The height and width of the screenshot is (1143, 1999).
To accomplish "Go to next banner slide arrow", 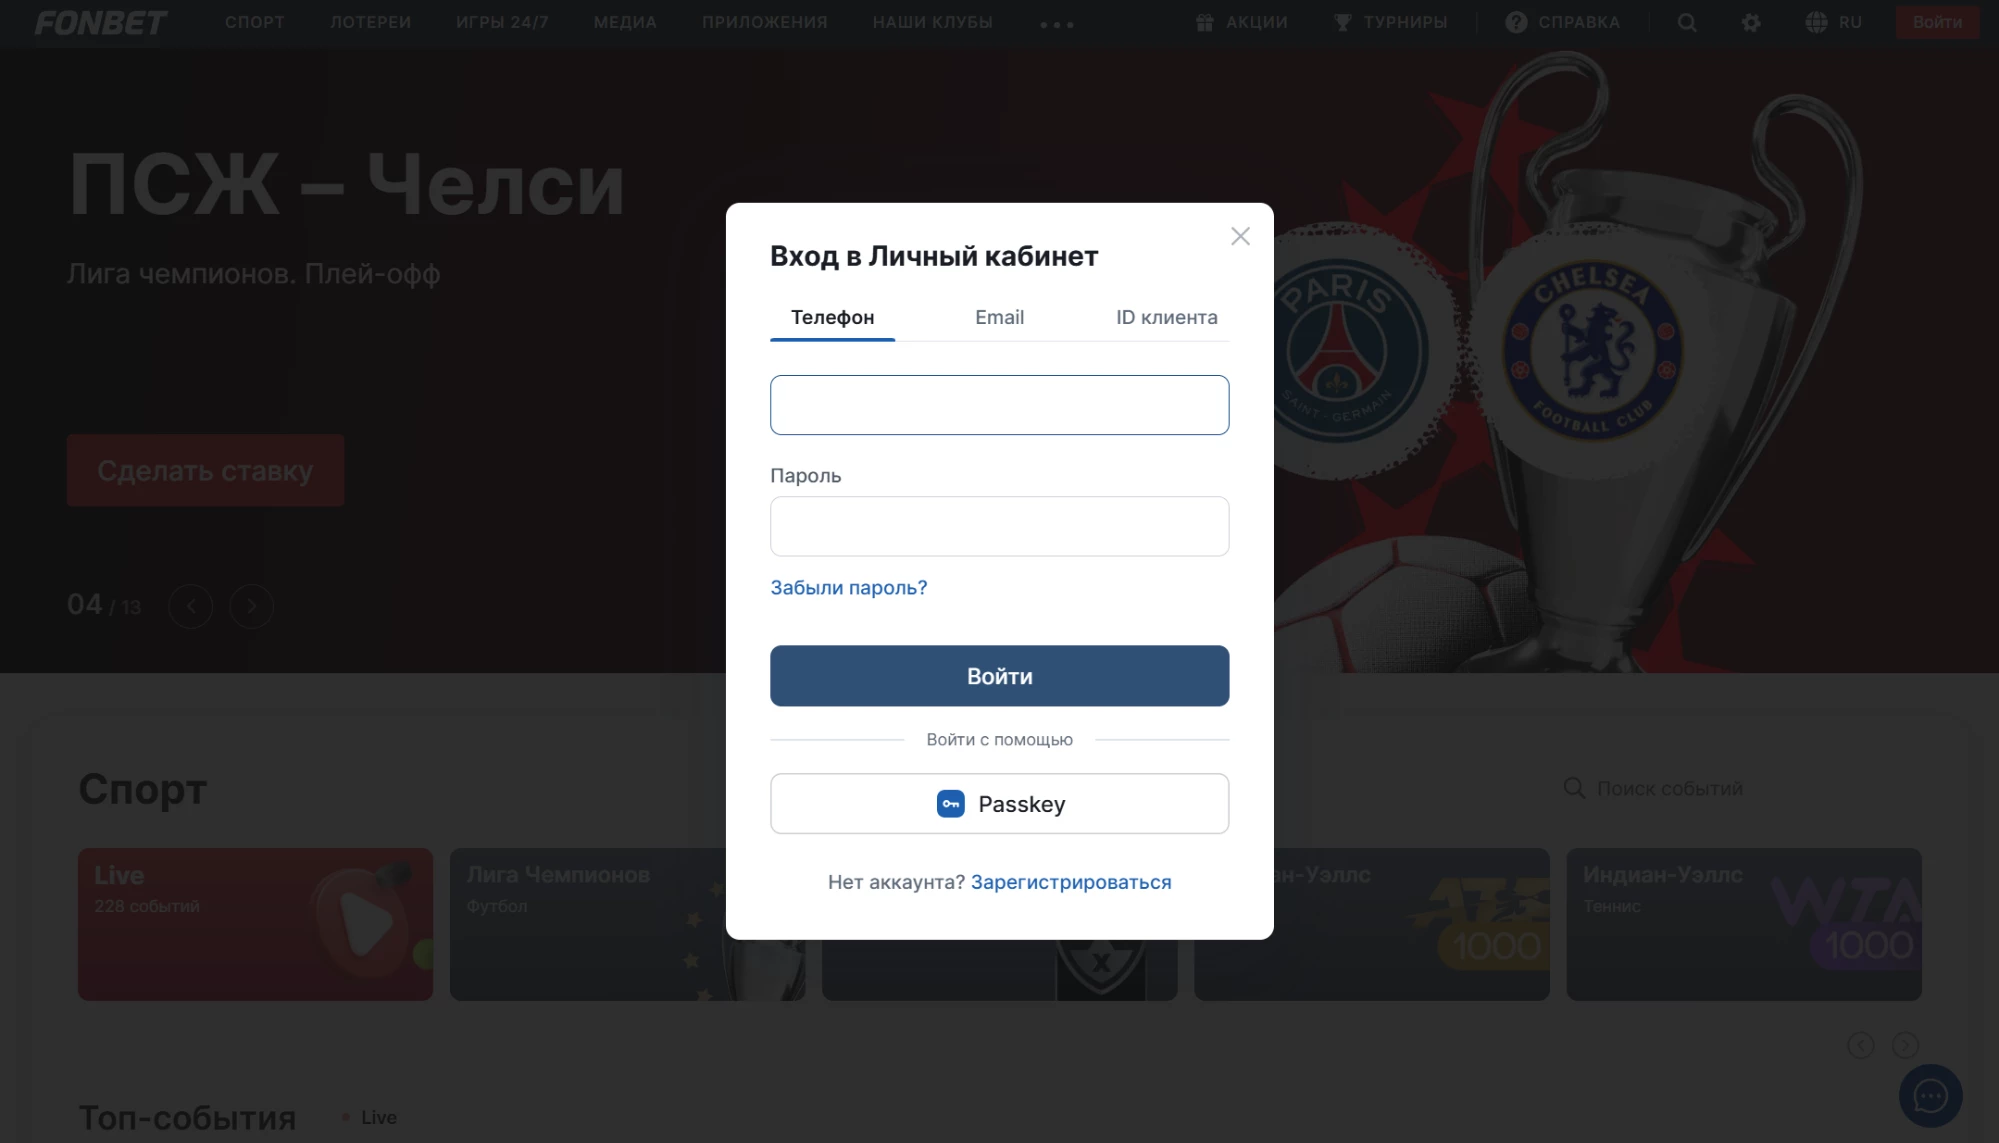I will coord(251,606).
